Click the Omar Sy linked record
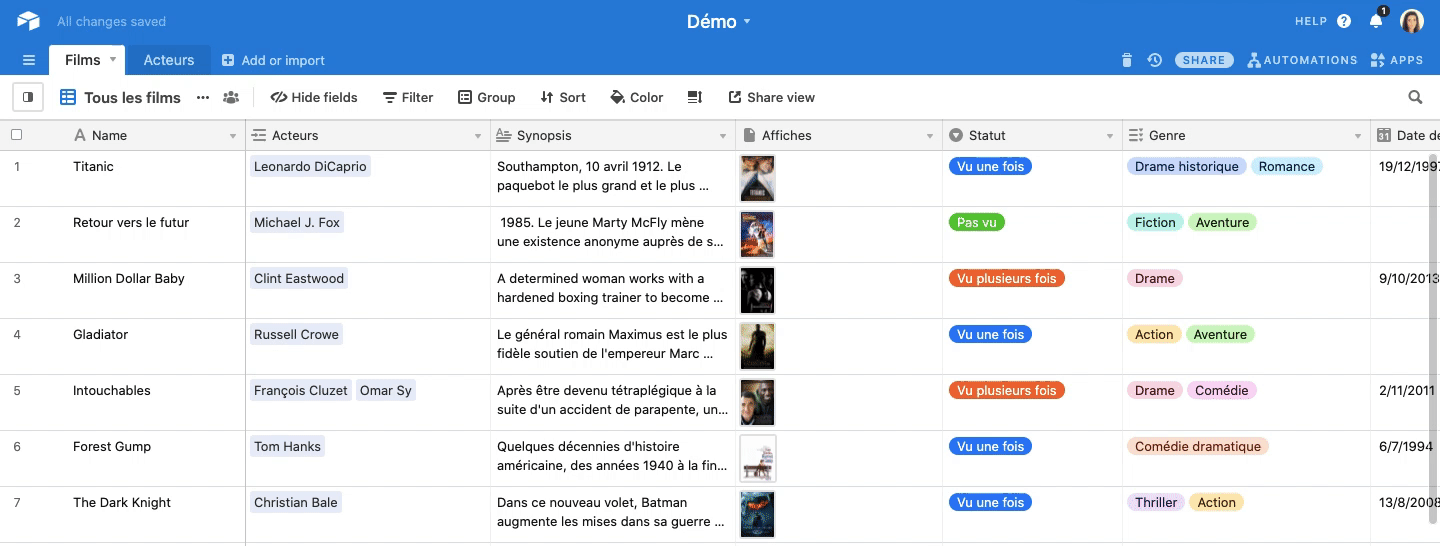 (386, 391)
